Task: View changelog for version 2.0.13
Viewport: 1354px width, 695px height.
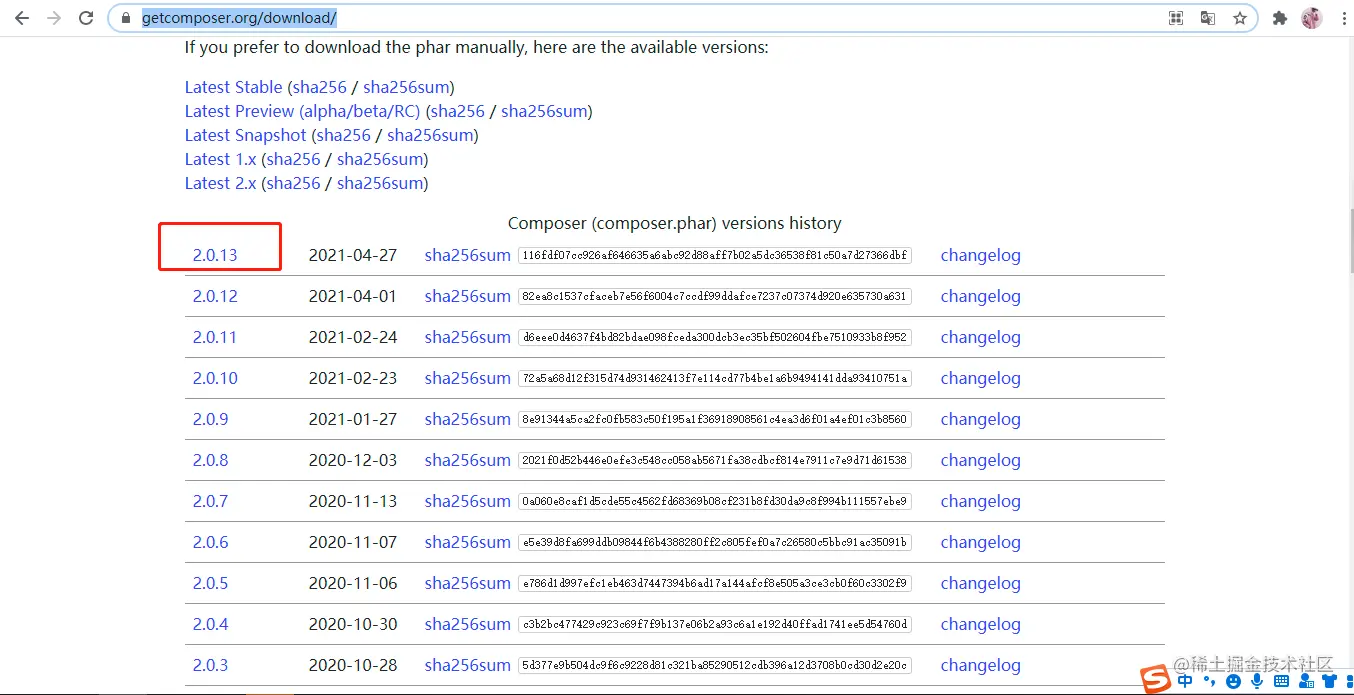Action: [980, 255]
